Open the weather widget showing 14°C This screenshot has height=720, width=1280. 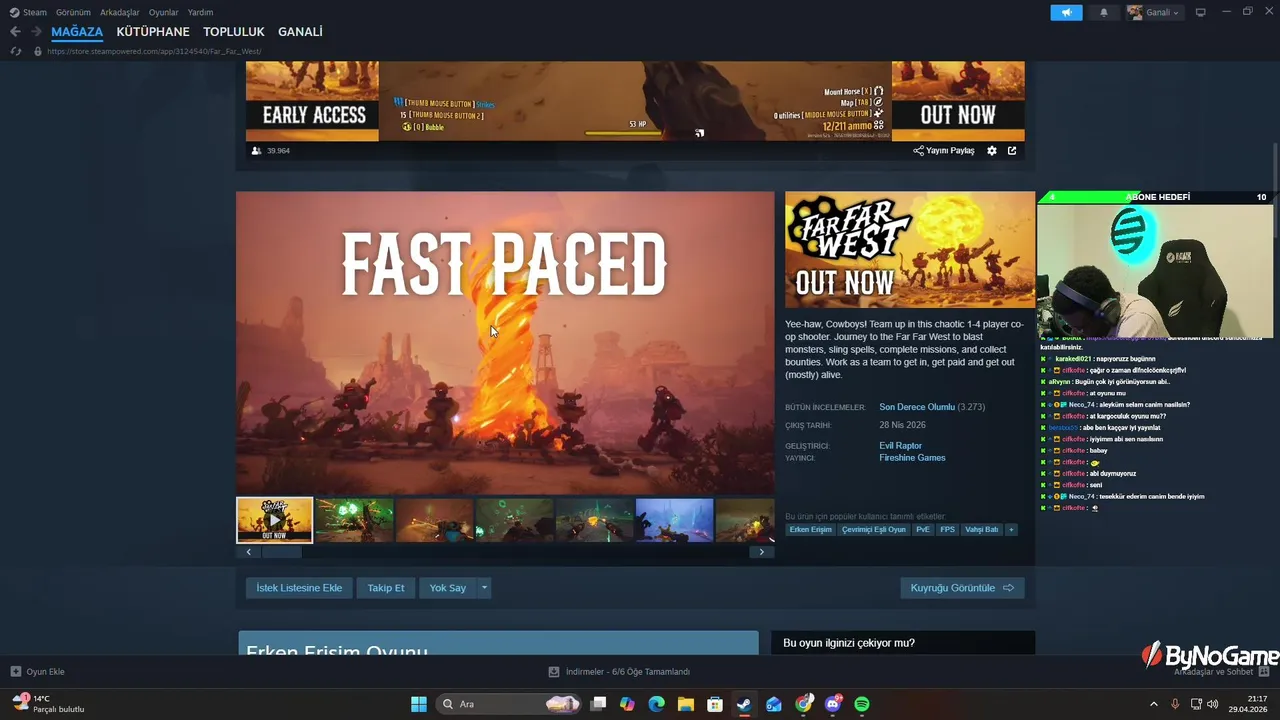tap(48, 704)
